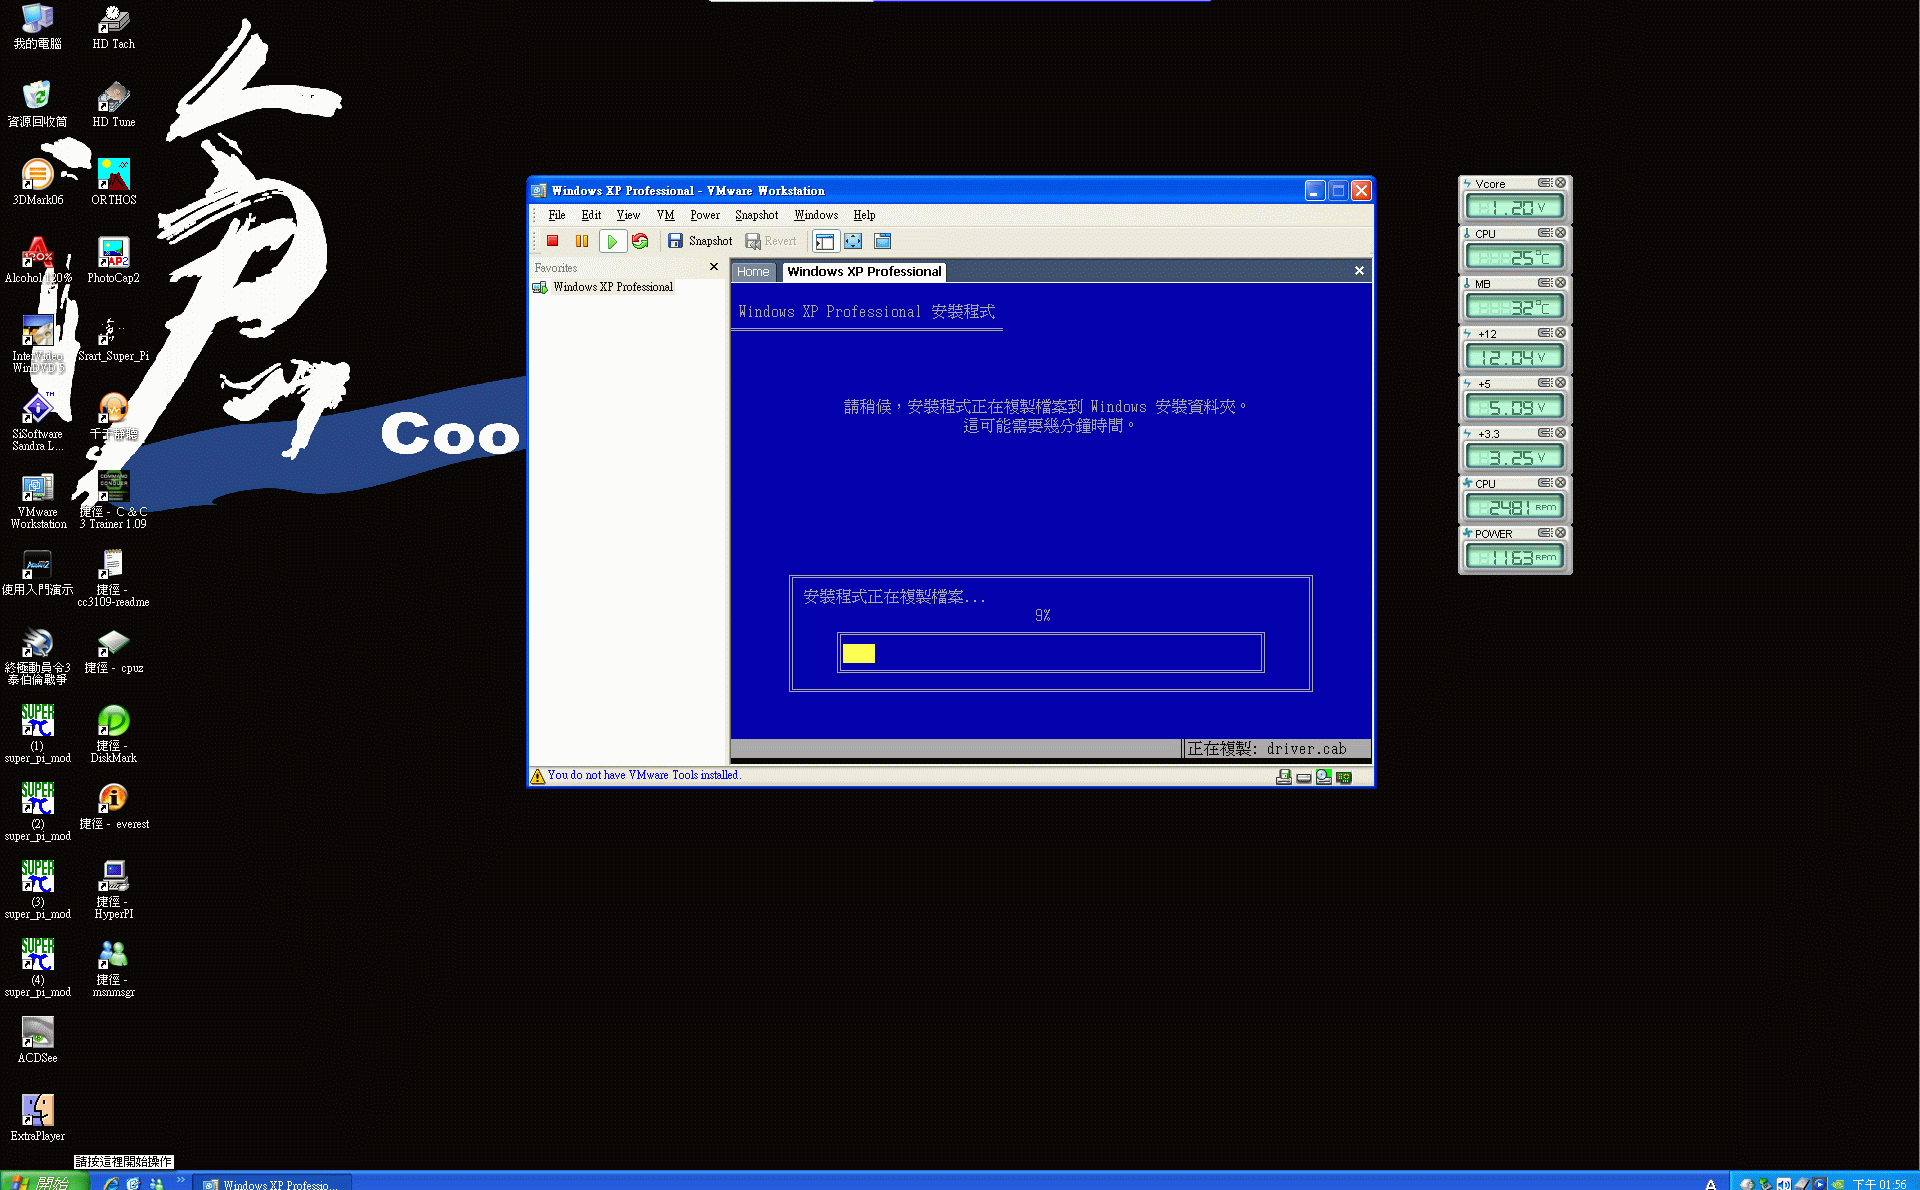Launch Internet Explorer from quick launch

pos(111,1183)
